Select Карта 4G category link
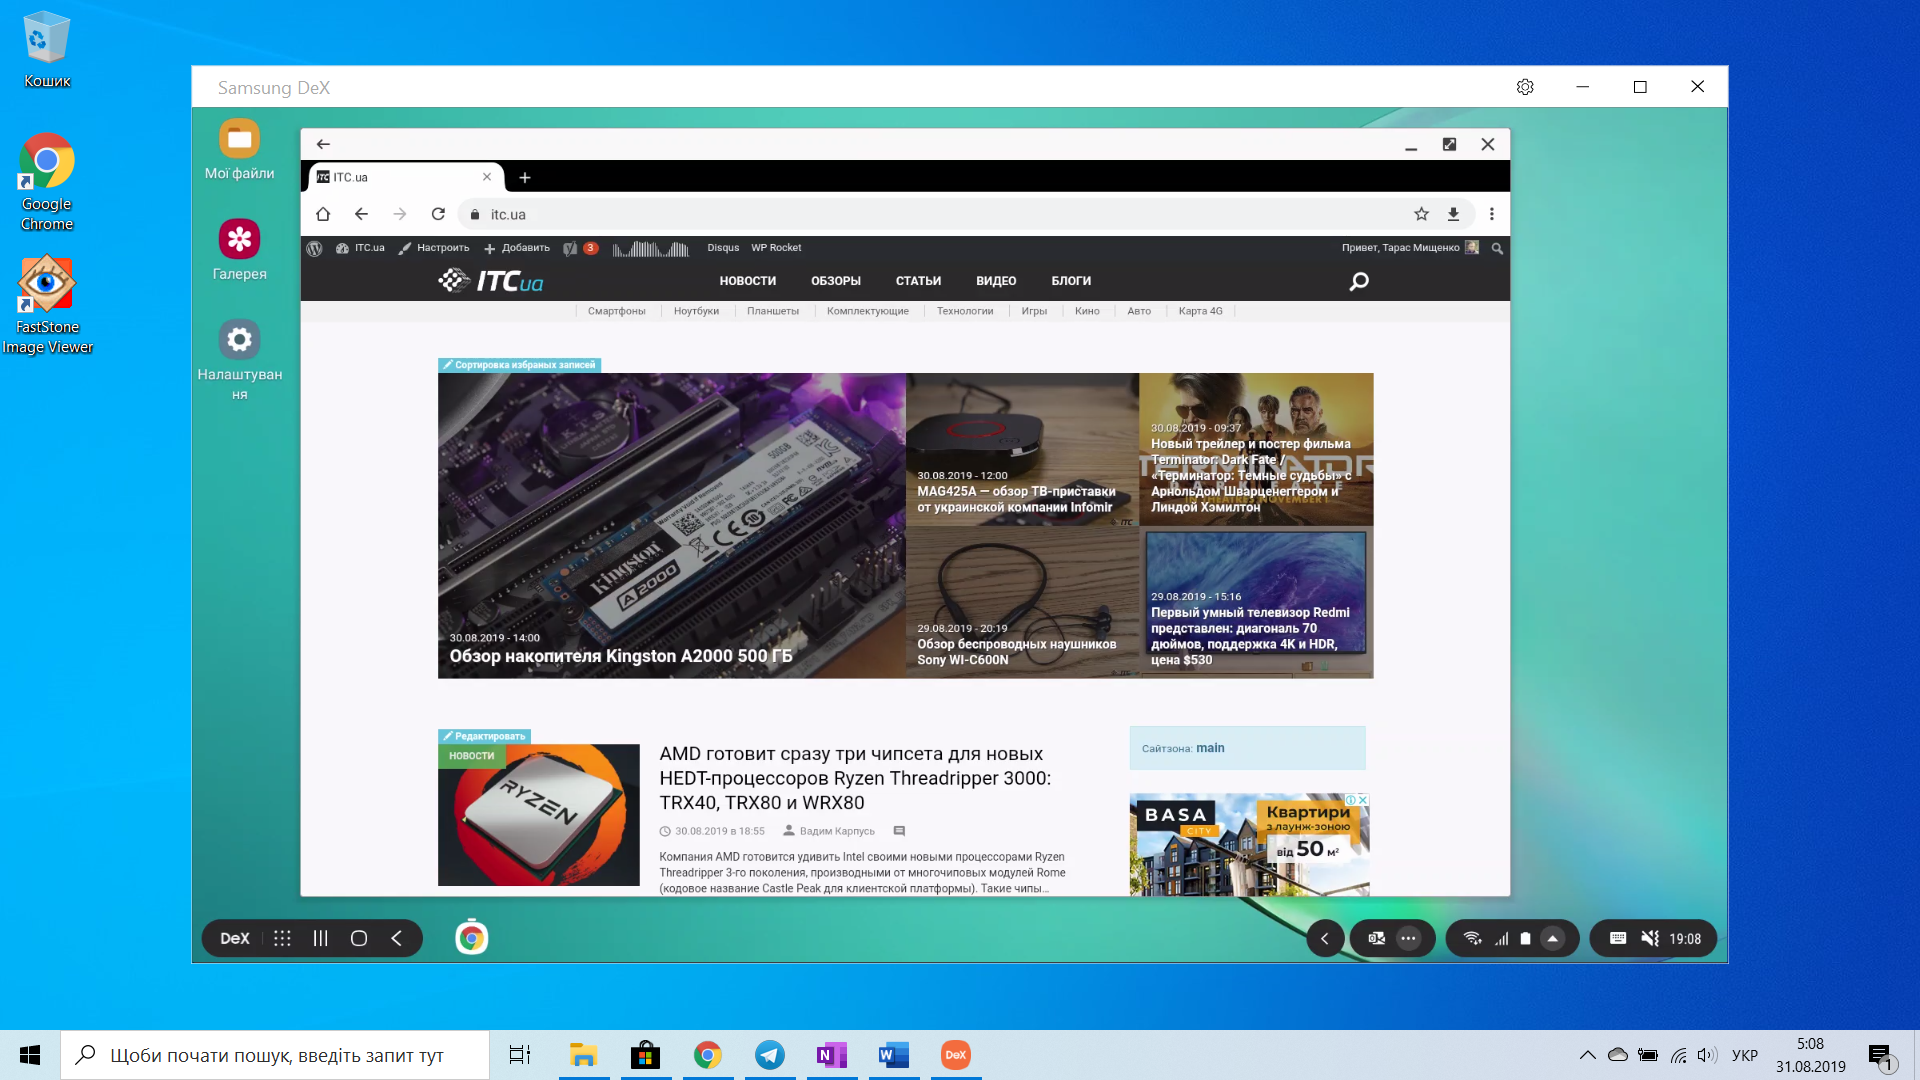The height and width of the screenshot is (1080, 1920). click(1200, 311)
